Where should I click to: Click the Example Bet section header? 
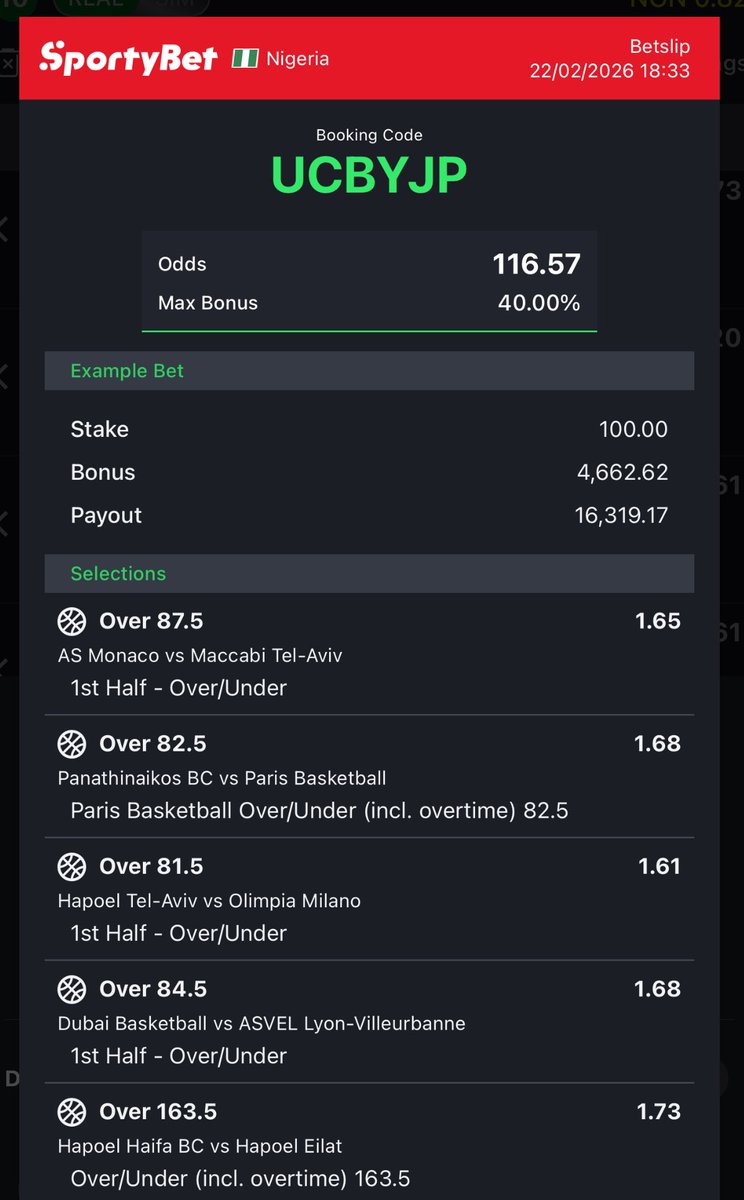coord(127,371)
